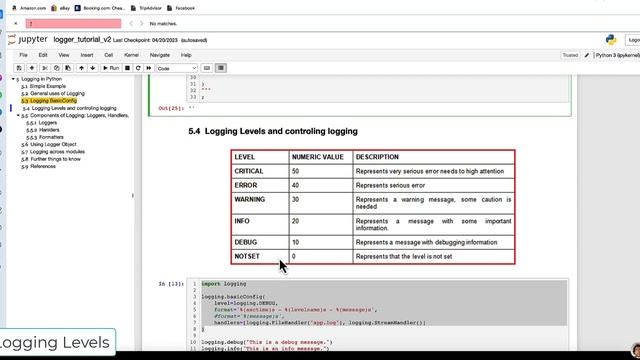
Task: Go to the next find match
Action: pos(141,24)
